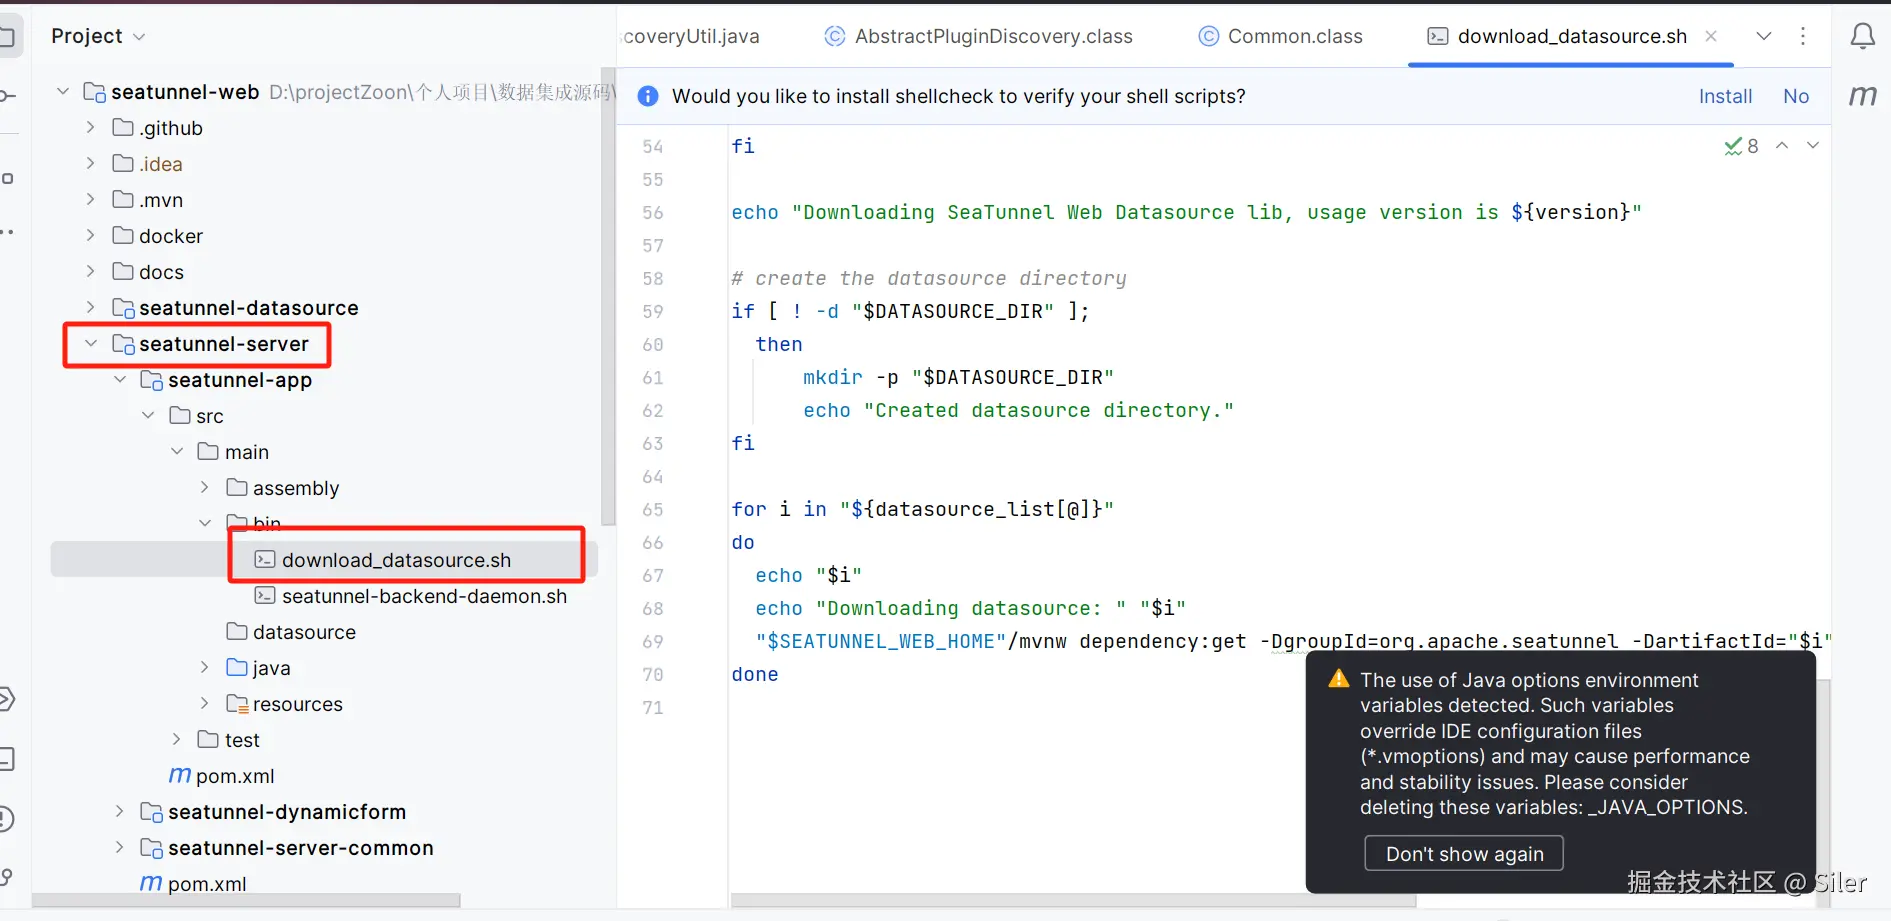
Task: Expand the docker folder
Action: point(91,236)
